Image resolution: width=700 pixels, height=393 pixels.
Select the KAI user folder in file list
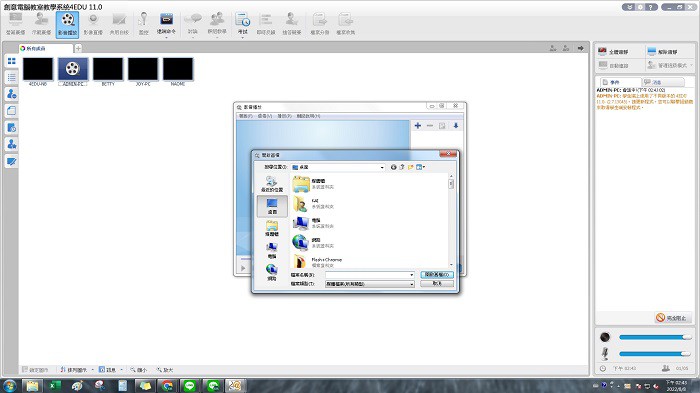(313, 204)
